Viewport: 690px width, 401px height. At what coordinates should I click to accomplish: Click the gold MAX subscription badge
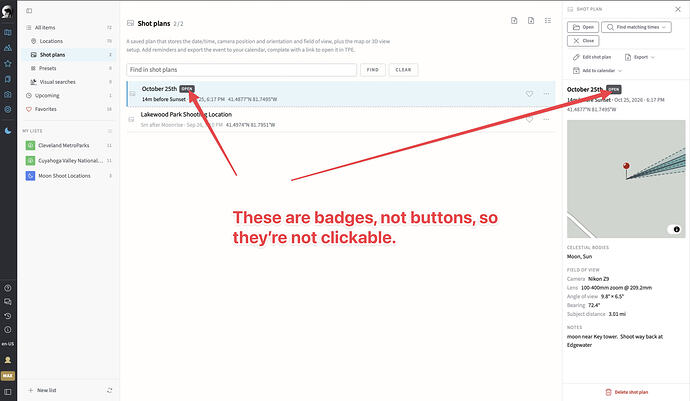[x=8, y=376]
